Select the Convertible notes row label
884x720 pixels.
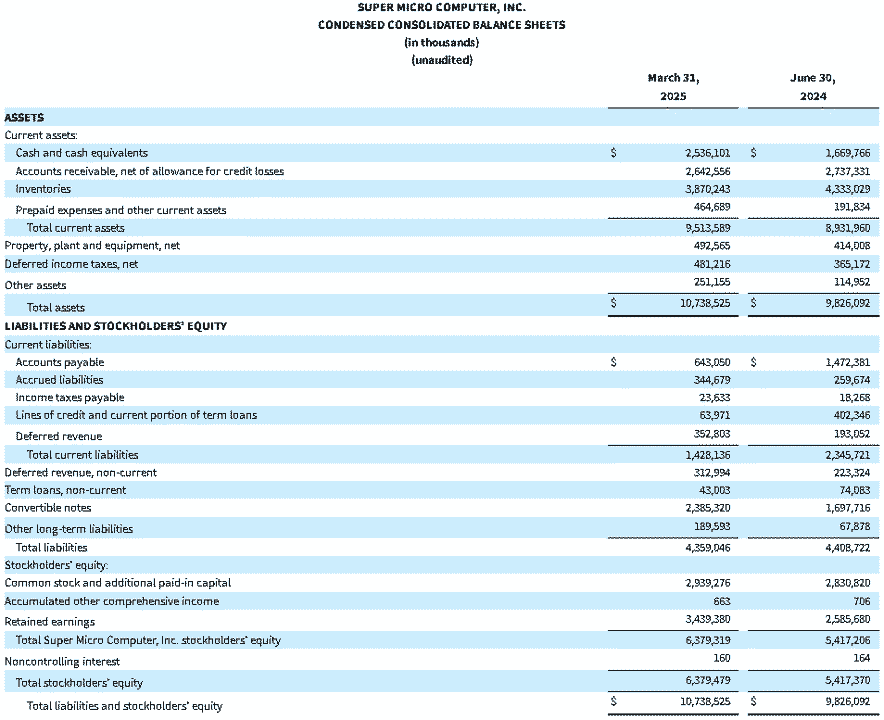point(48,507)
